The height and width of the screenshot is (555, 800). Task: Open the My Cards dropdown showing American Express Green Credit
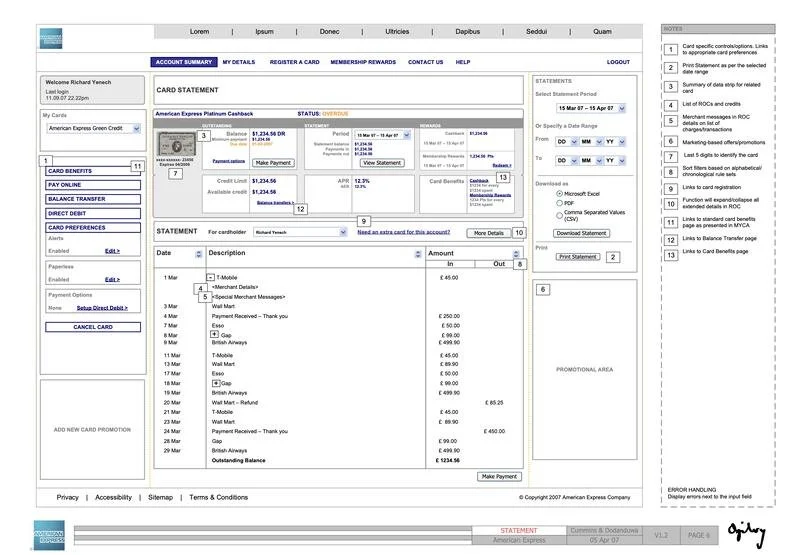[x=93, y=129]
